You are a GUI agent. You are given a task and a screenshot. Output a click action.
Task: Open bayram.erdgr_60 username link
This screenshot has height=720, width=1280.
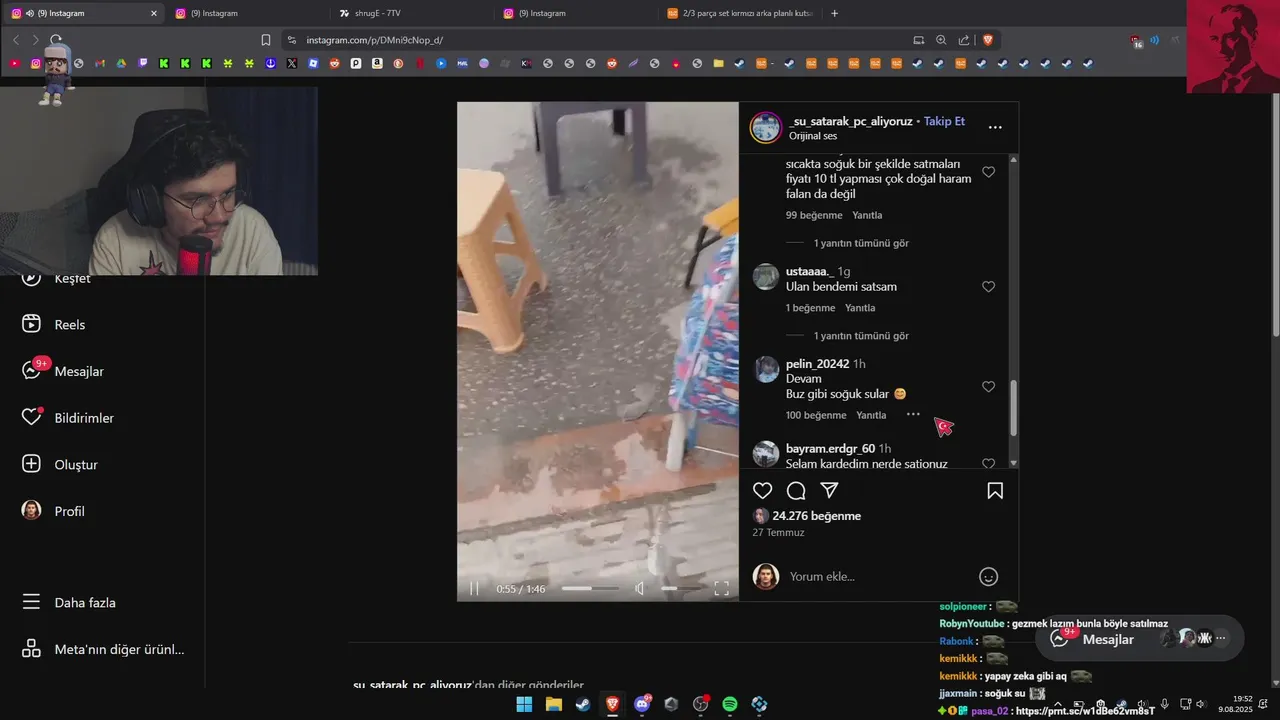point(830,449)
